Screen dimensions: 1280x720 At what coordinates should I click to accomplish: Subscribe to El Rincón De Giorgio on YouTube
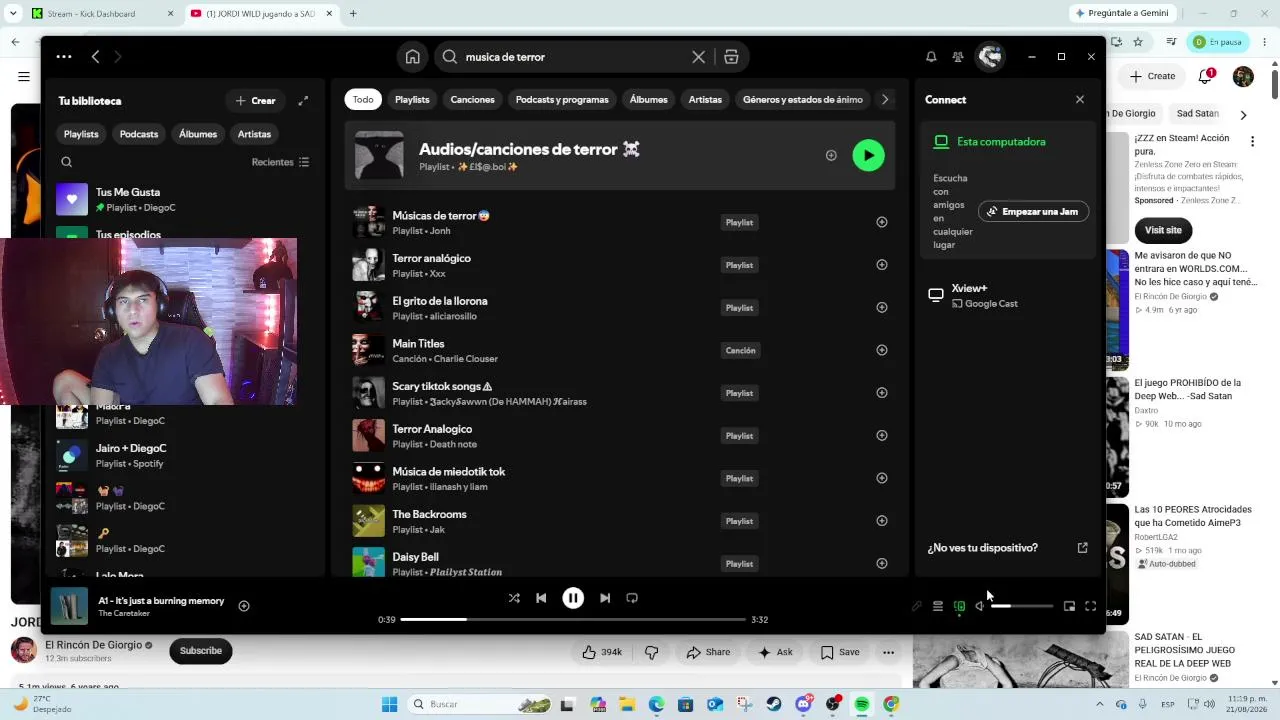tap(201, 651)
